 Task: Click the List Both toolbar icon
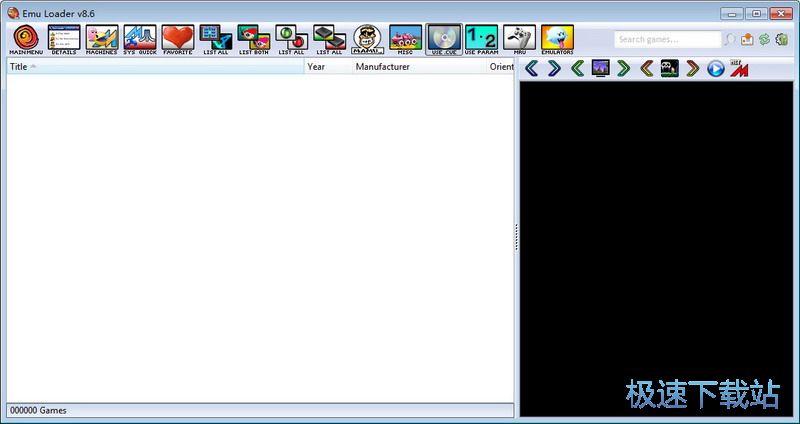[254, 39]
